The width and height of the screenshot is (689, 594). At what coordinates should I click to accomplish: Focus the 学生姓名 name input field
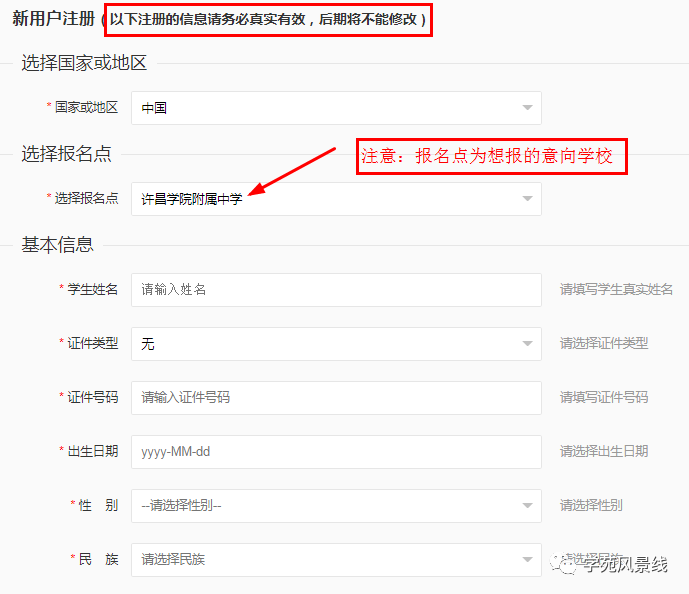click(x=335, y=290)
